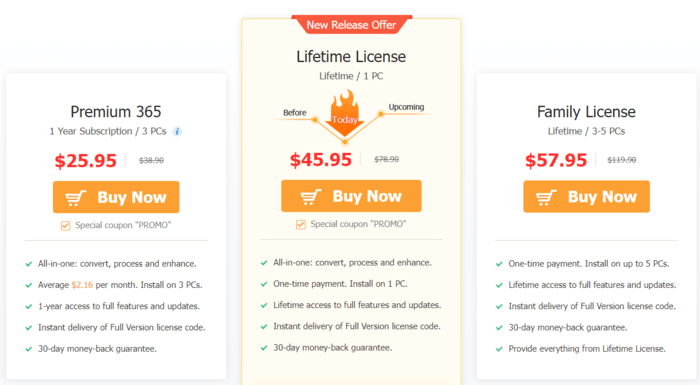
Task: Click the $25.95 price
Action: (x=86, y=160)
